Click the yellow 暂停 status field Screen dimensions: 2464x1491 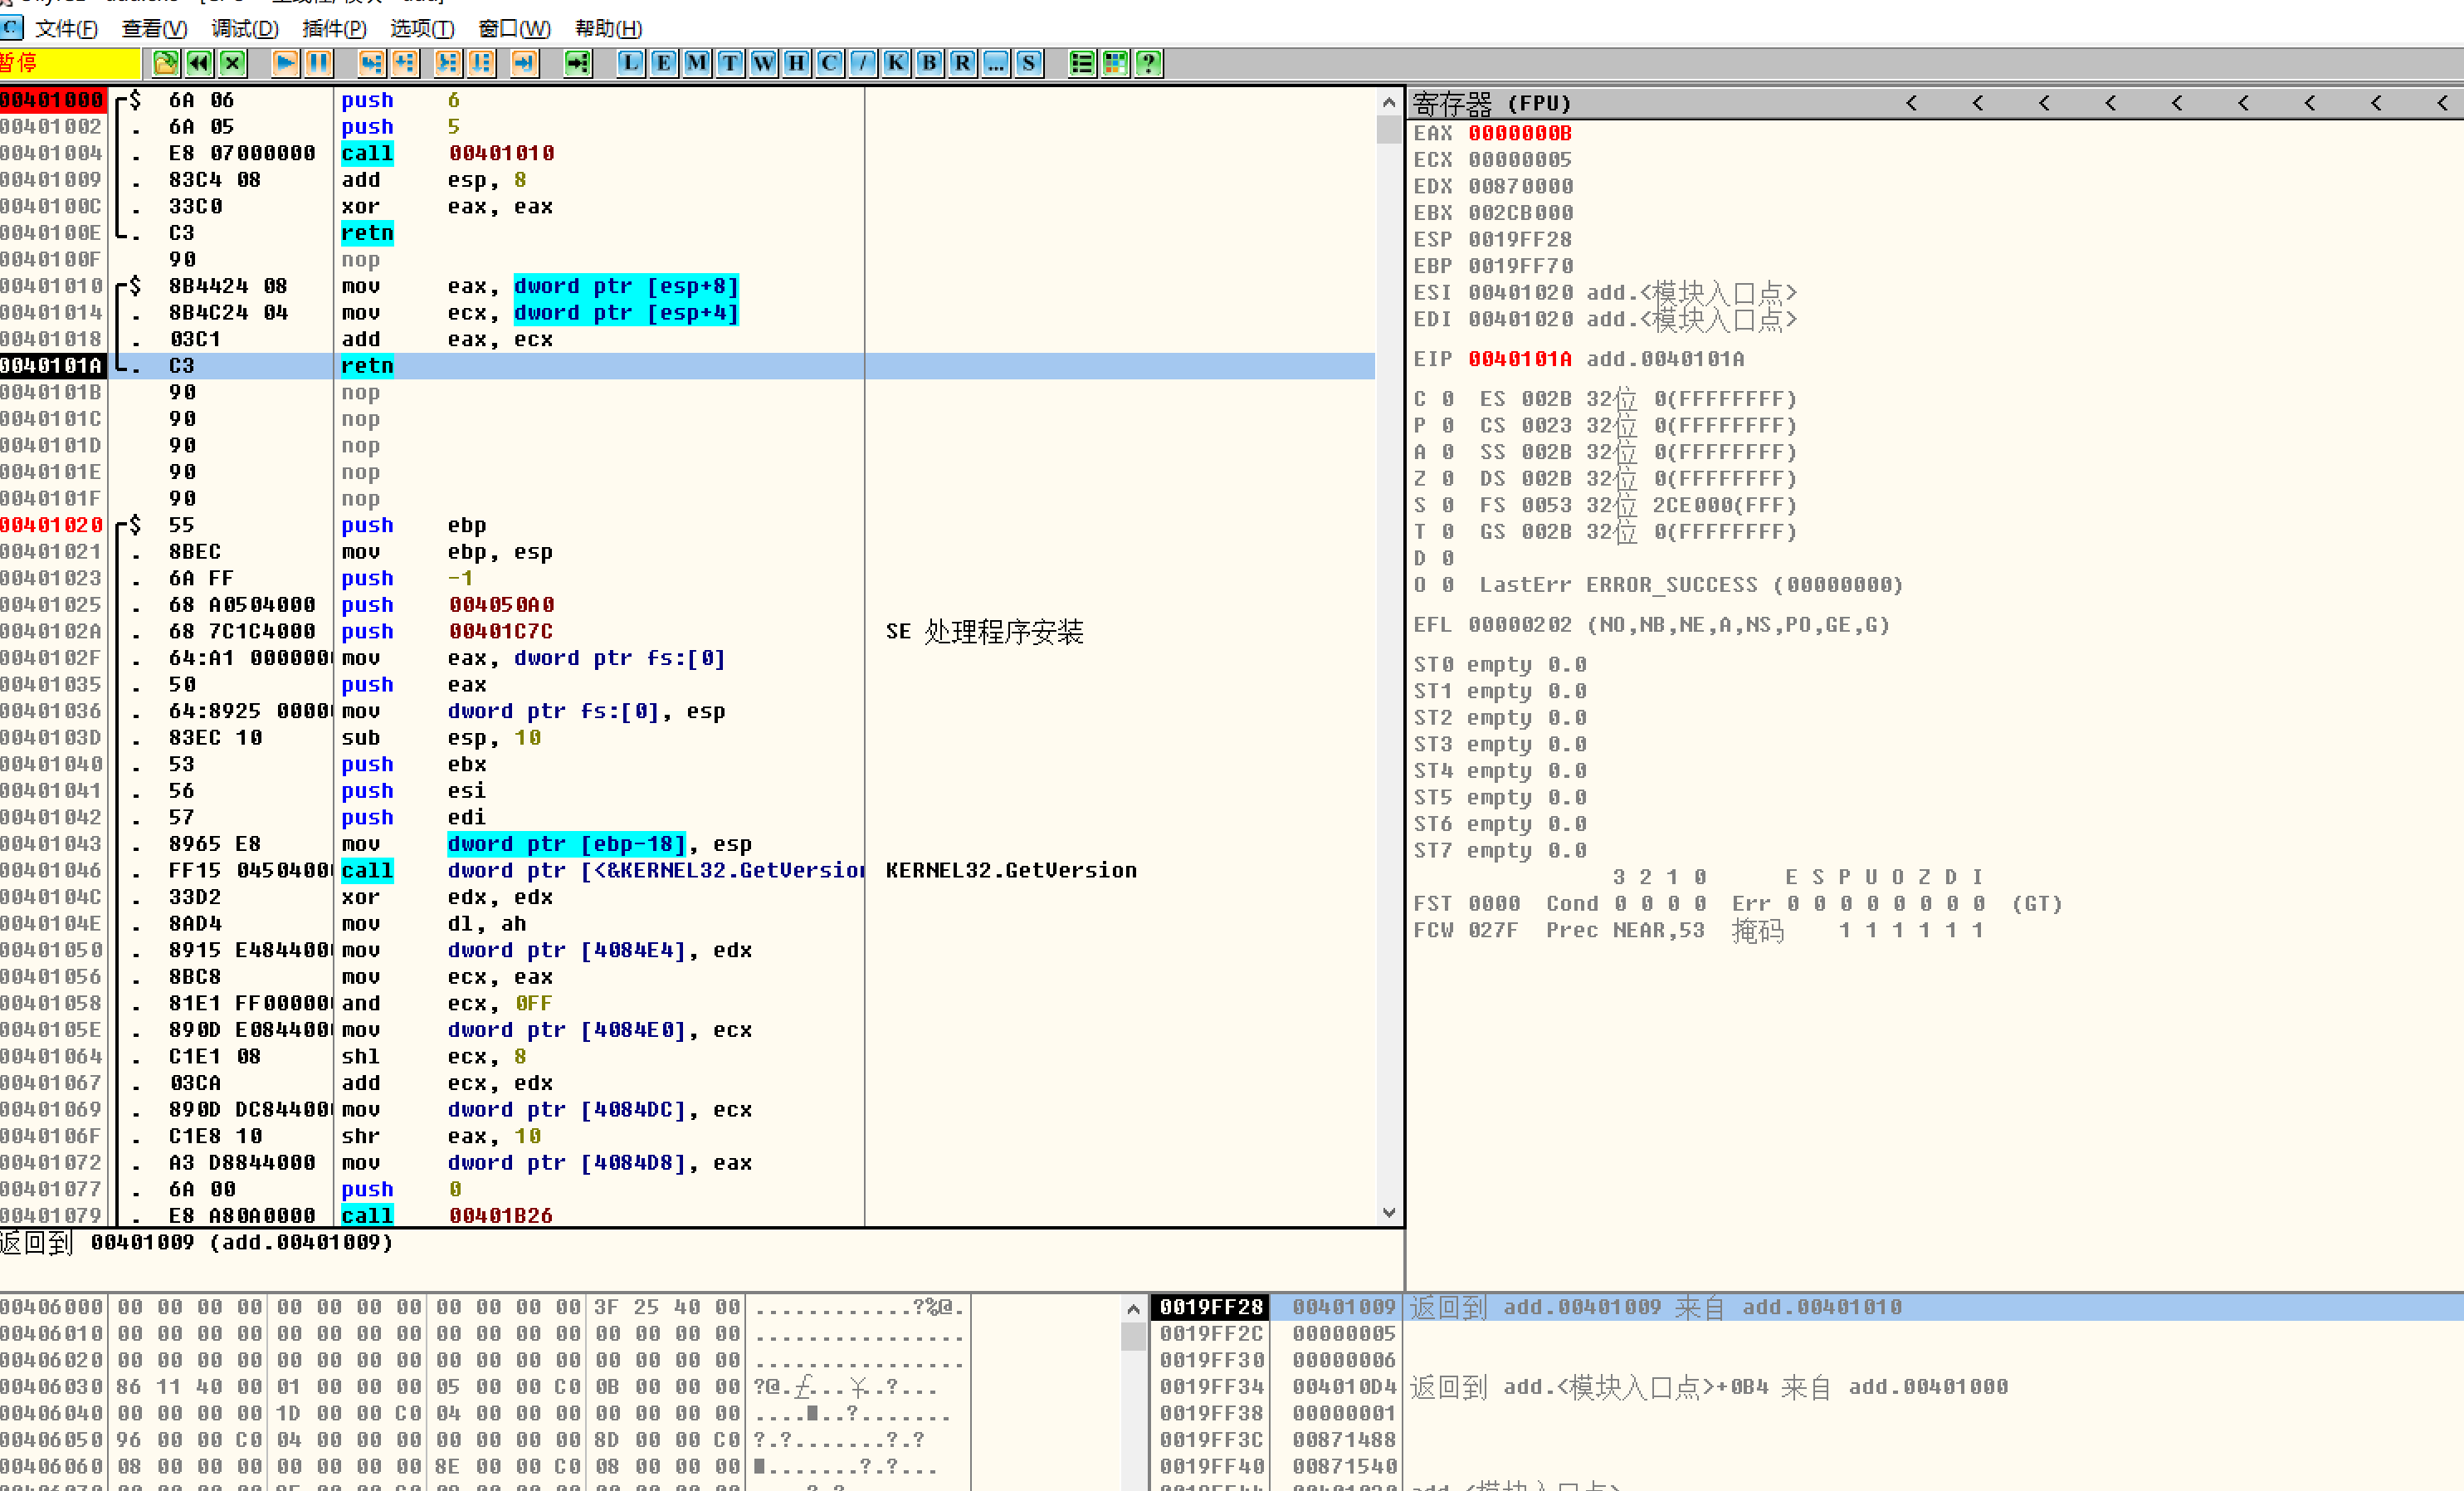pyautogui.click(x=70, y=64)
